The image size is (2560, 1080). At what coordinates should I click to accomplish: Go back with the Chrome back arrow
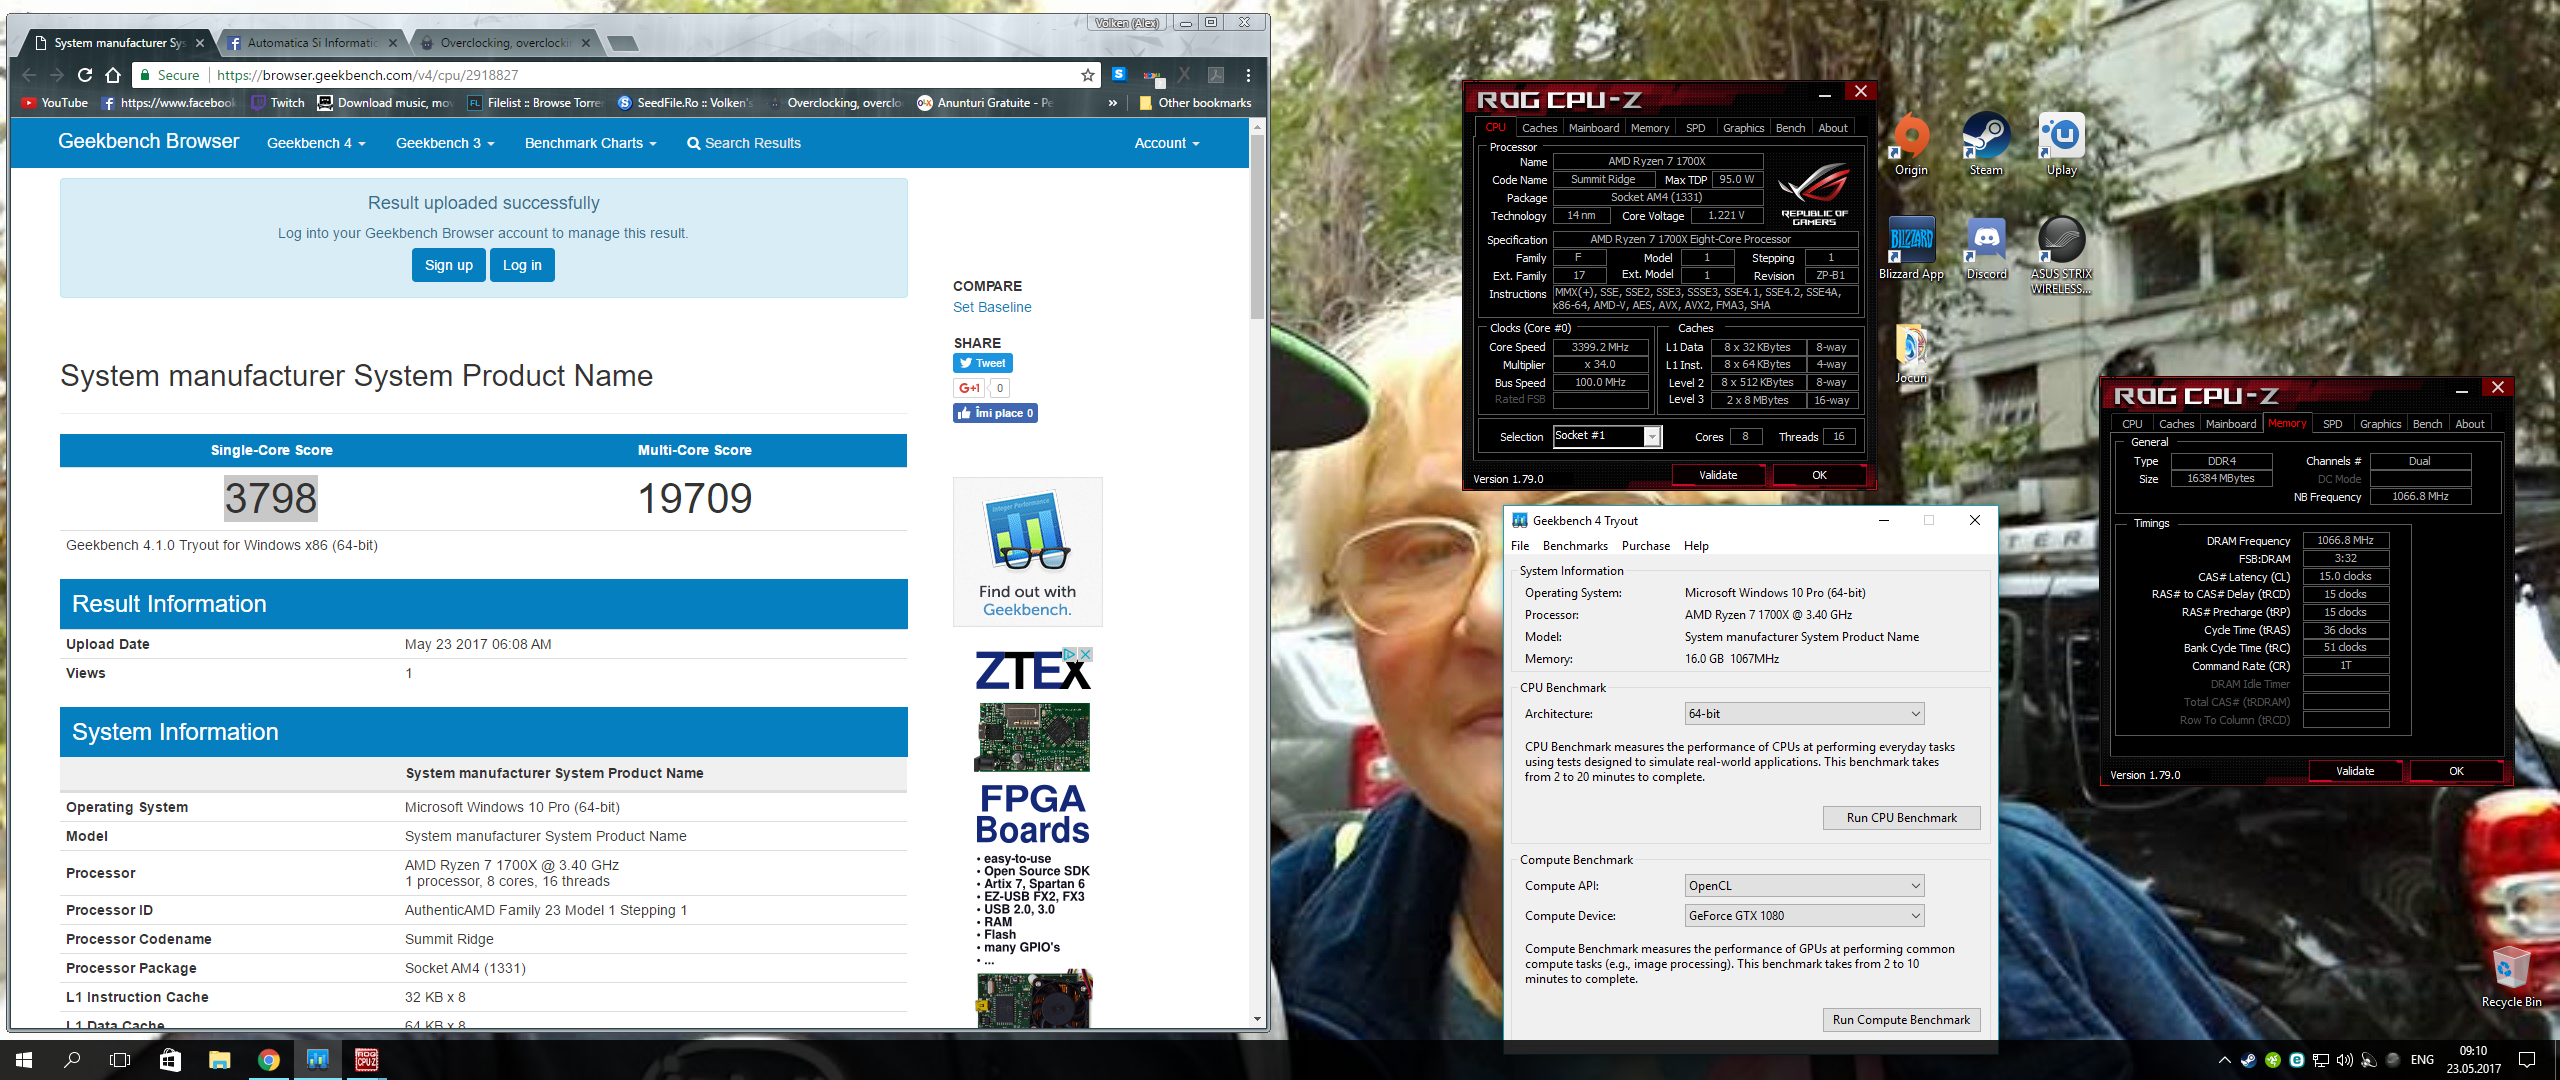coord(29,75)
